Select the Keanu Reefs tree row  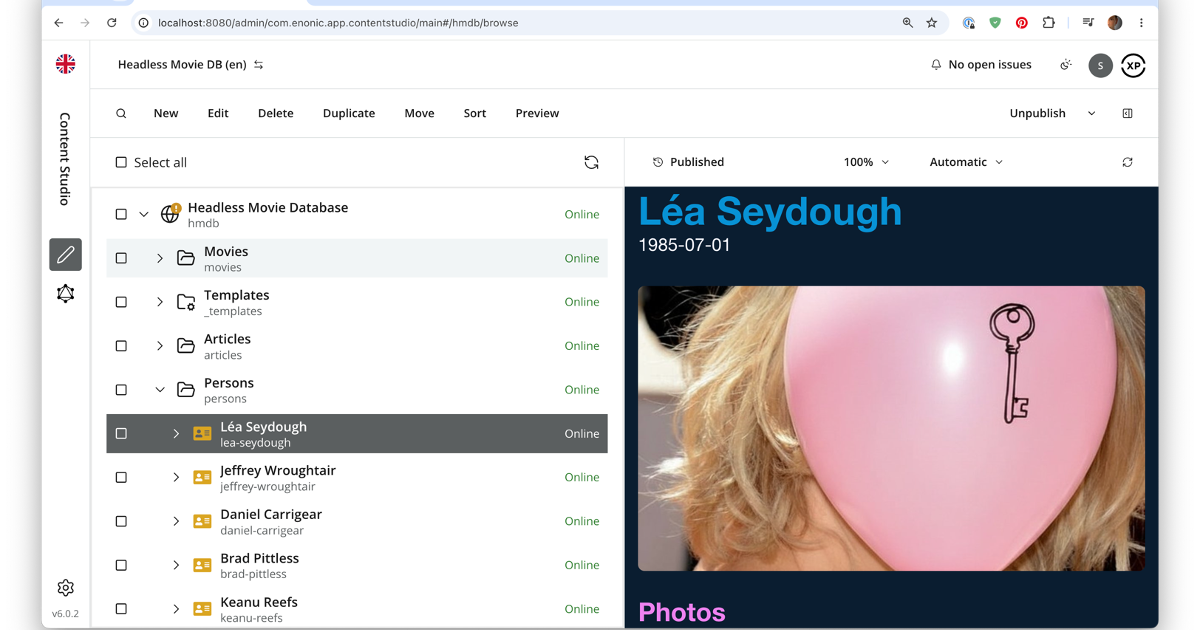[x=357, y=609]
